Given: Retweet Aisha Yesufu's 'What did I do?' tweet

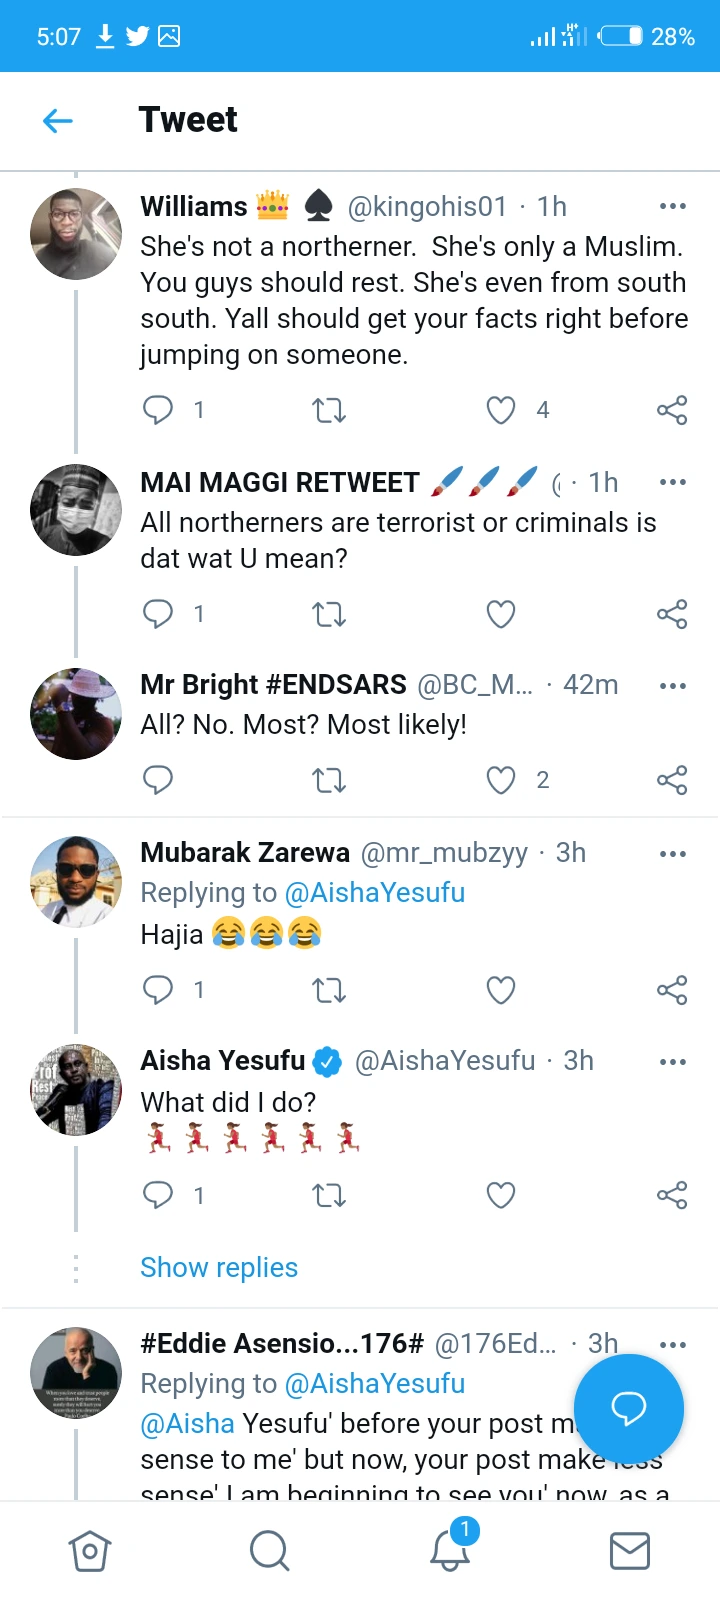Looking at the screenshot, I should pos(329,1195).
